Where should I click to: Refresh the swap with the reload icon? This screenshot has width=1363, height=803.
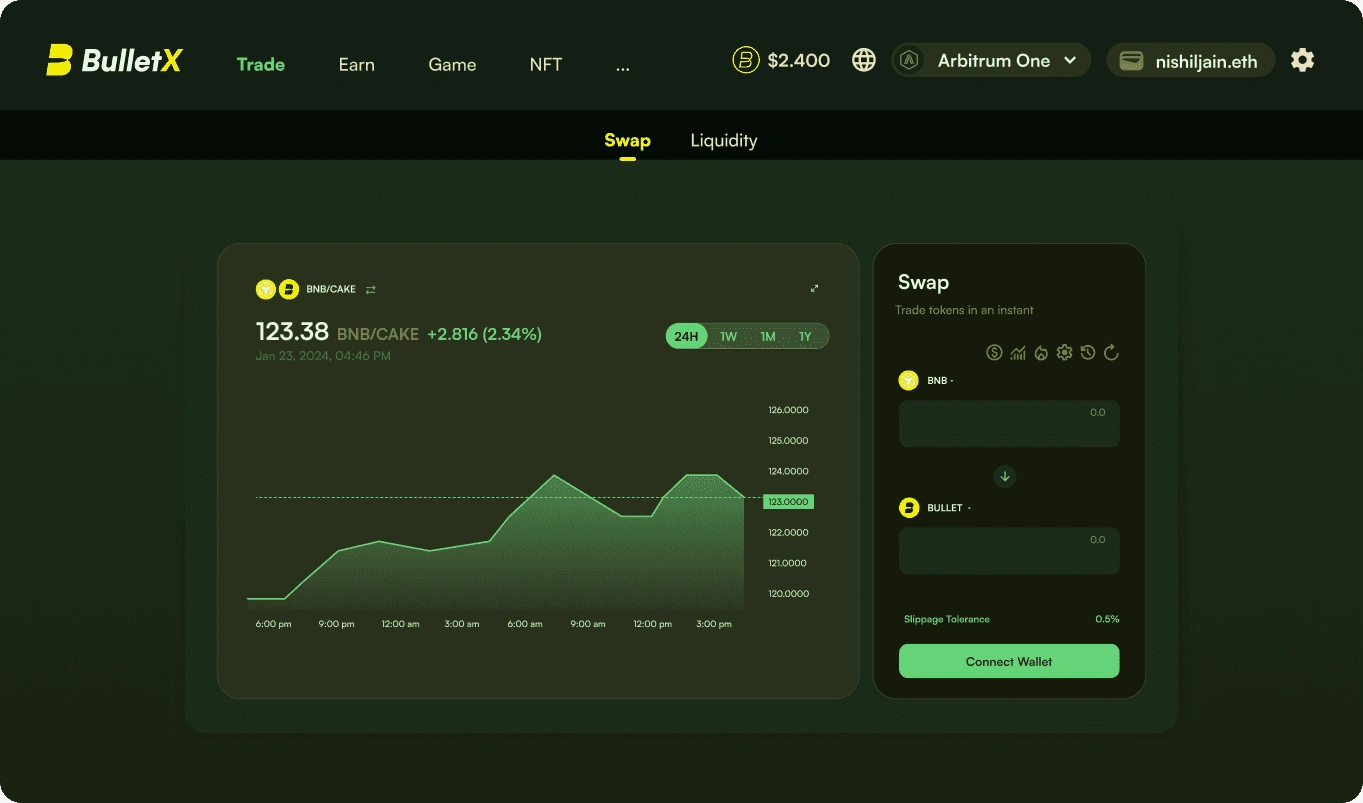click(1110, 352)
